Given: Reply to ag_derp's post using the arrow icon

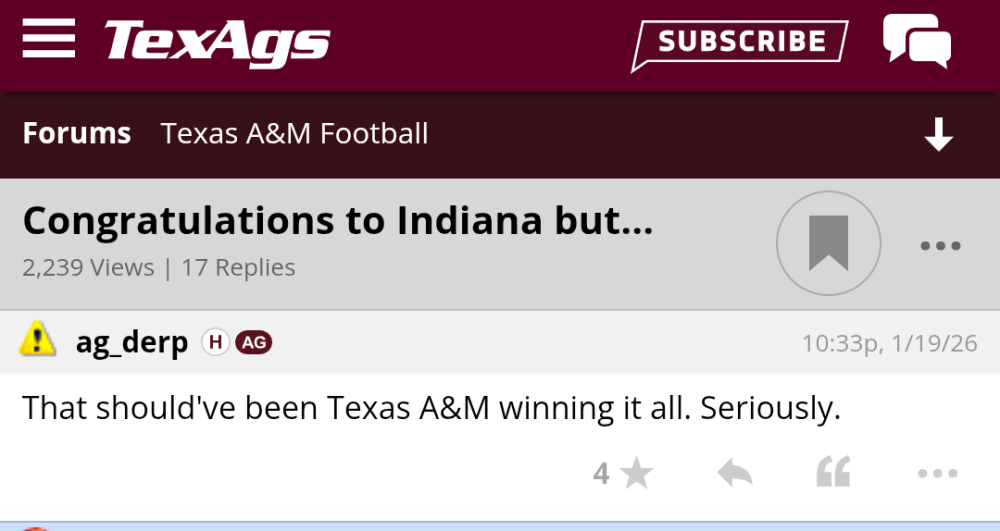Looking at the screenshot, I should pos(735,473).
